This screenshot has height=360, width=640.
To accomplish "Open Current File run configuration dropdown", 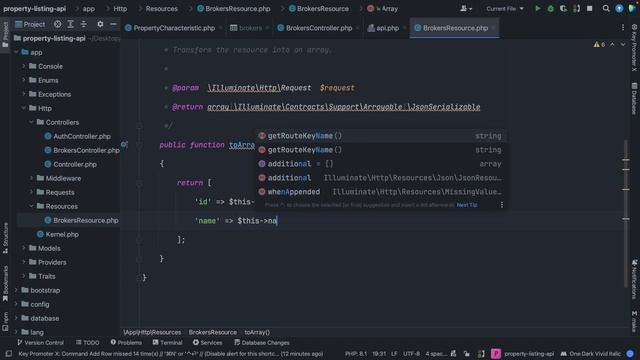I will [x=505, y=9].
